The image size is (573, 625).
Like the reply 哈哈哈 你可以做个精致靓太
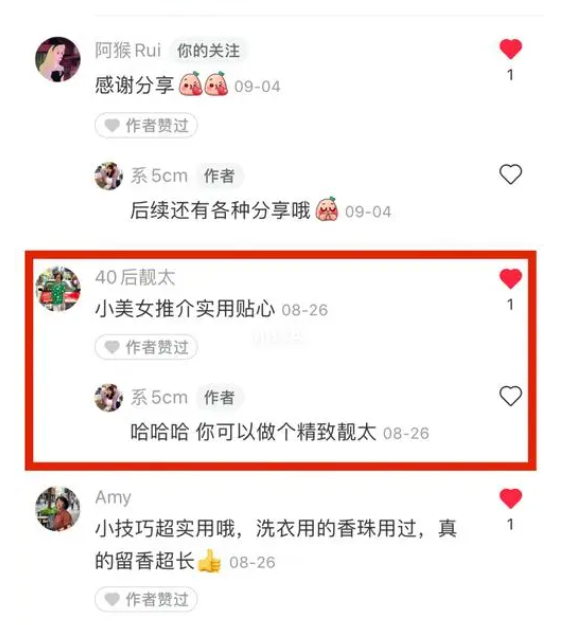510,396
